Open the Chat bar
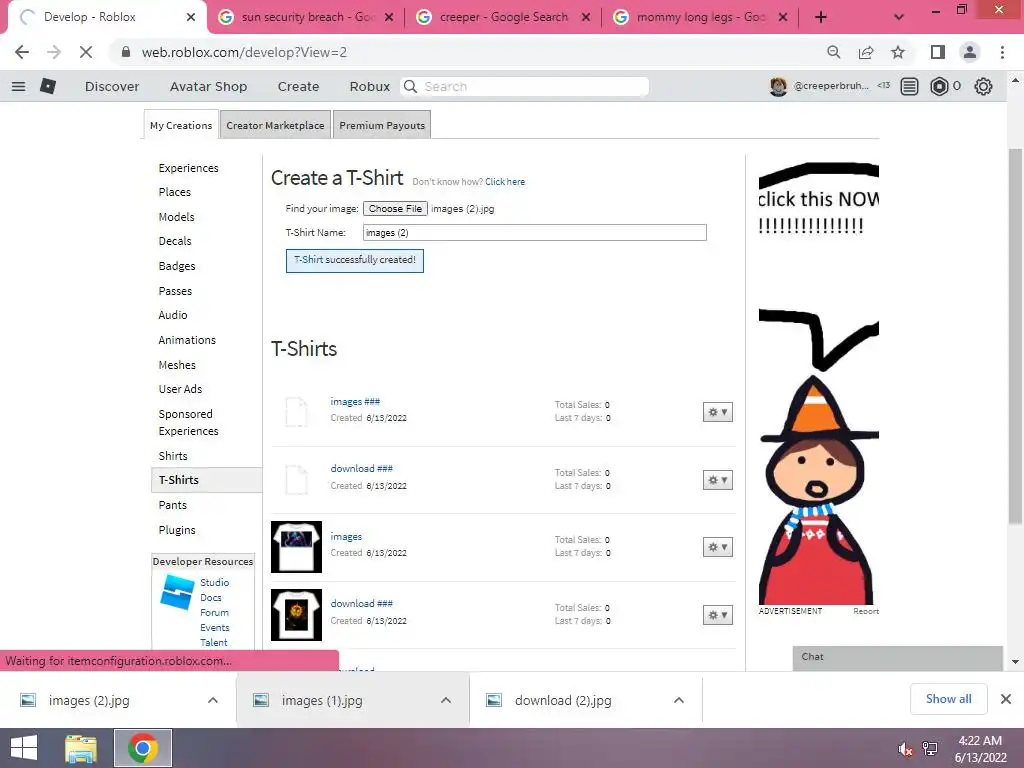 897,658
